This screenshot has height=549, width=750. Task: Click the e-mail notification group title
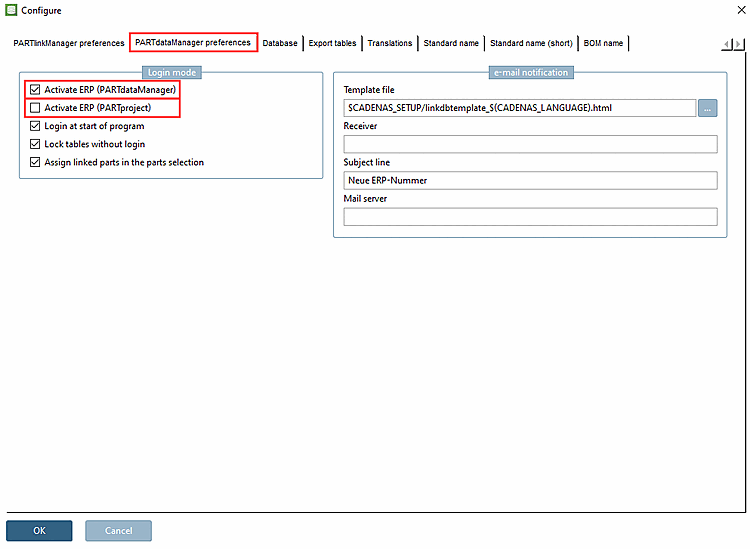531,73
